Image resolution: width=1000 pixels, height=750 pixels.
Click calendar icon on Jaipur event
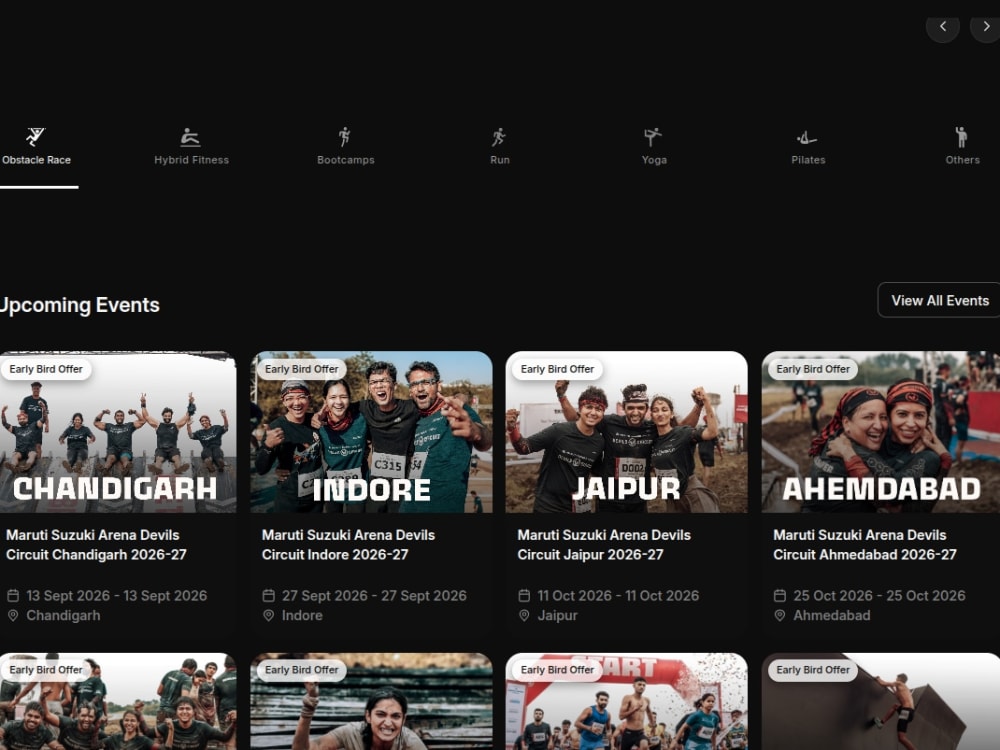[x=524, y=596]
